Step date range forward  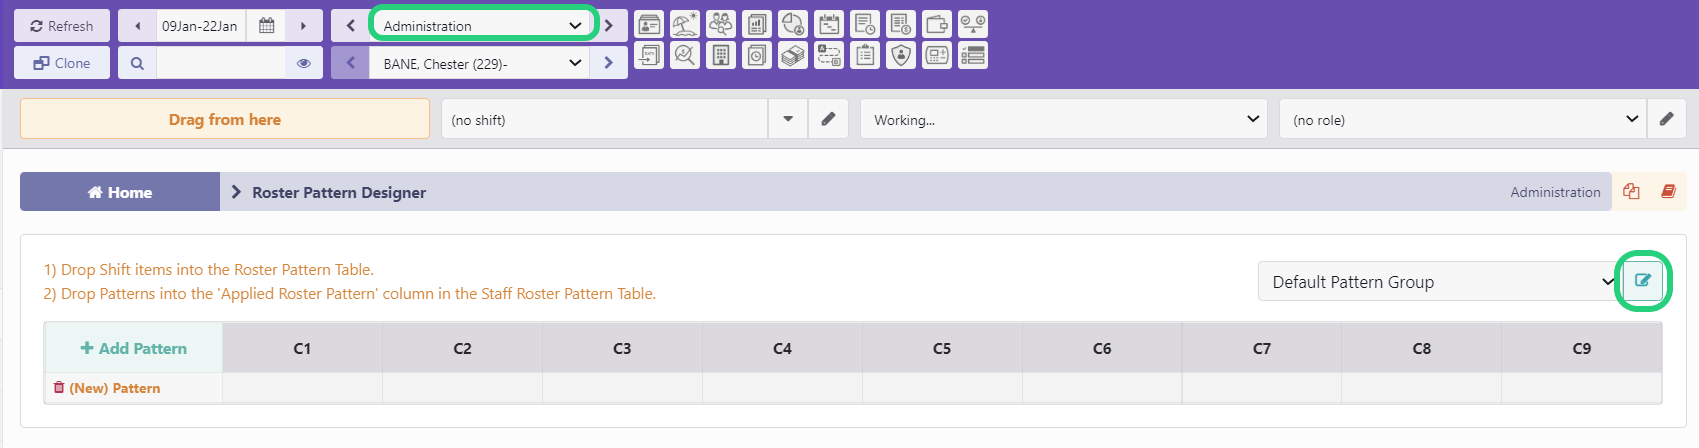click(304, 26)
